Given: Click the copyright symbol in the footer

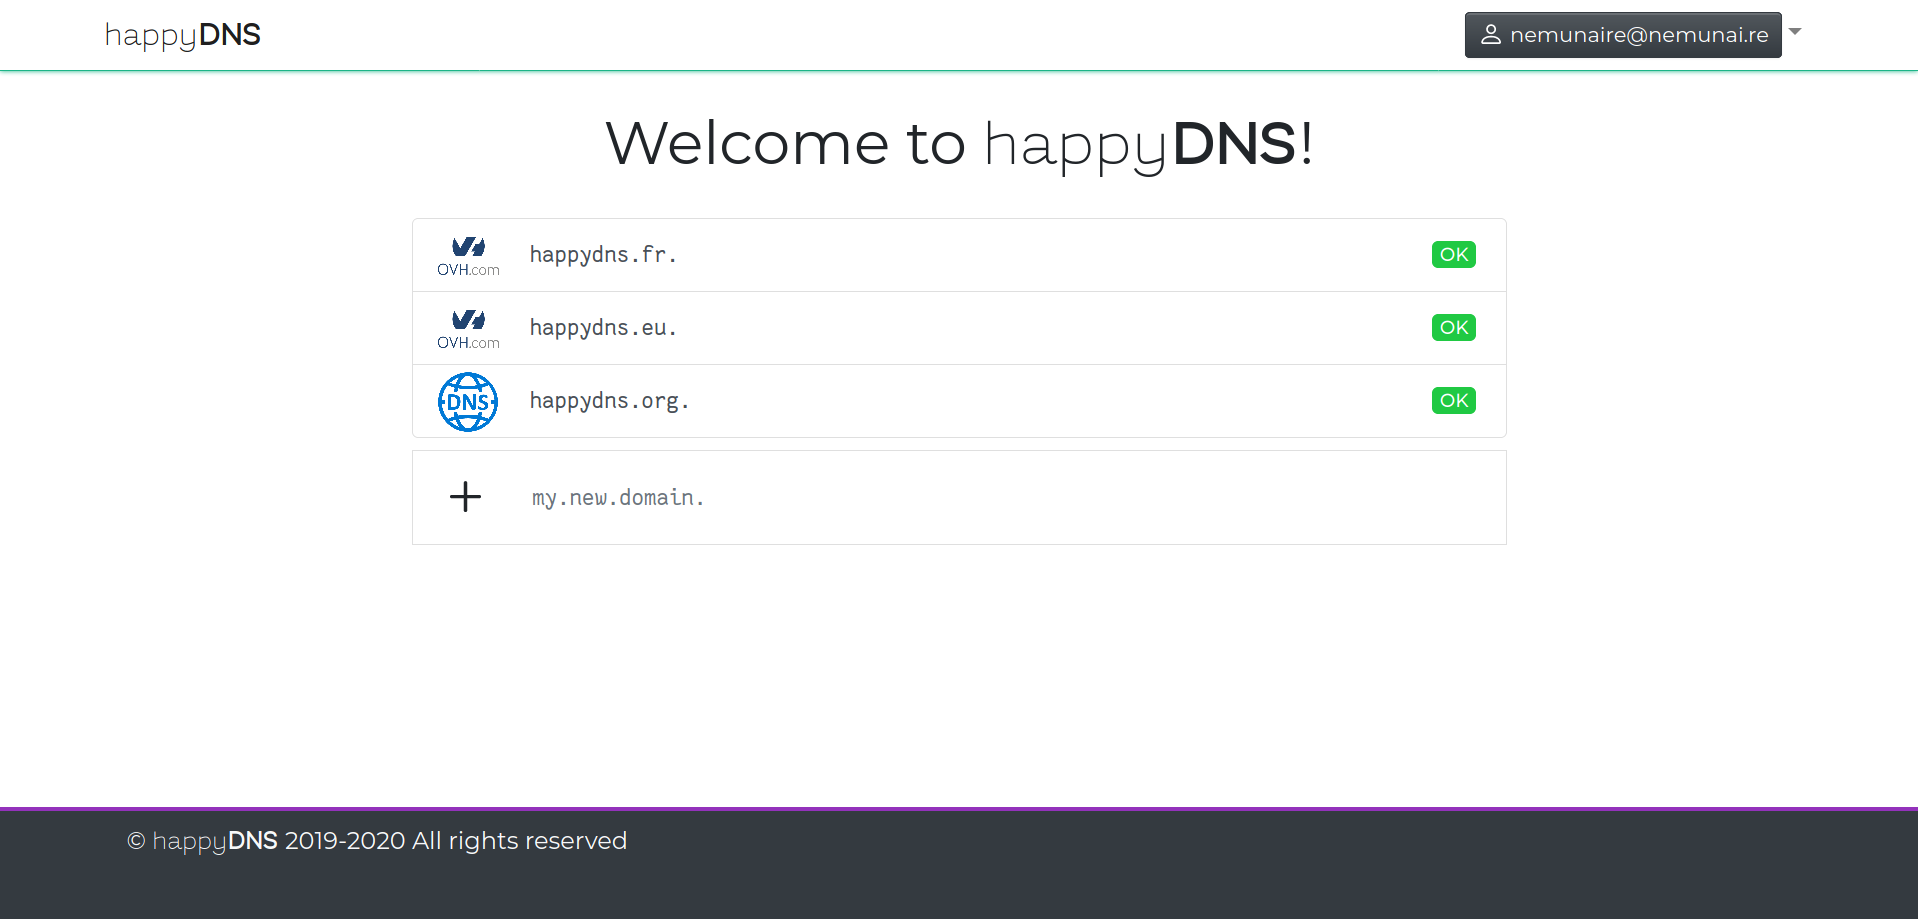Looking at the screenshot, I should 136,841.
